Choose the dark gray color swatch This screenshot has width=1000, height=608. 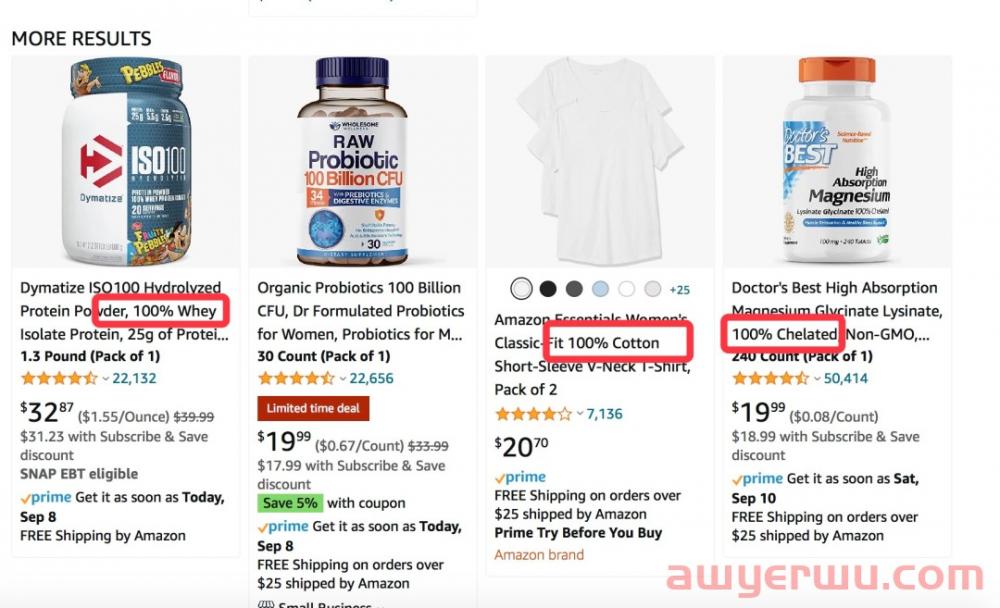(574, 289)
